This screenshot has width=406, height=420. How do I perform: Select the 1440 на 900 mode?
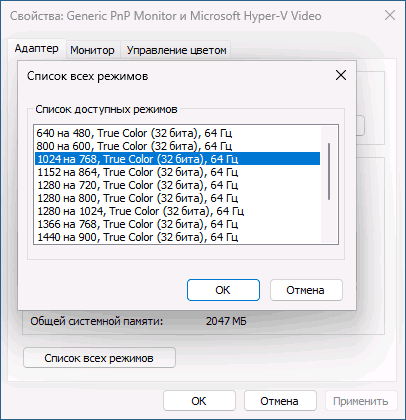177,237
